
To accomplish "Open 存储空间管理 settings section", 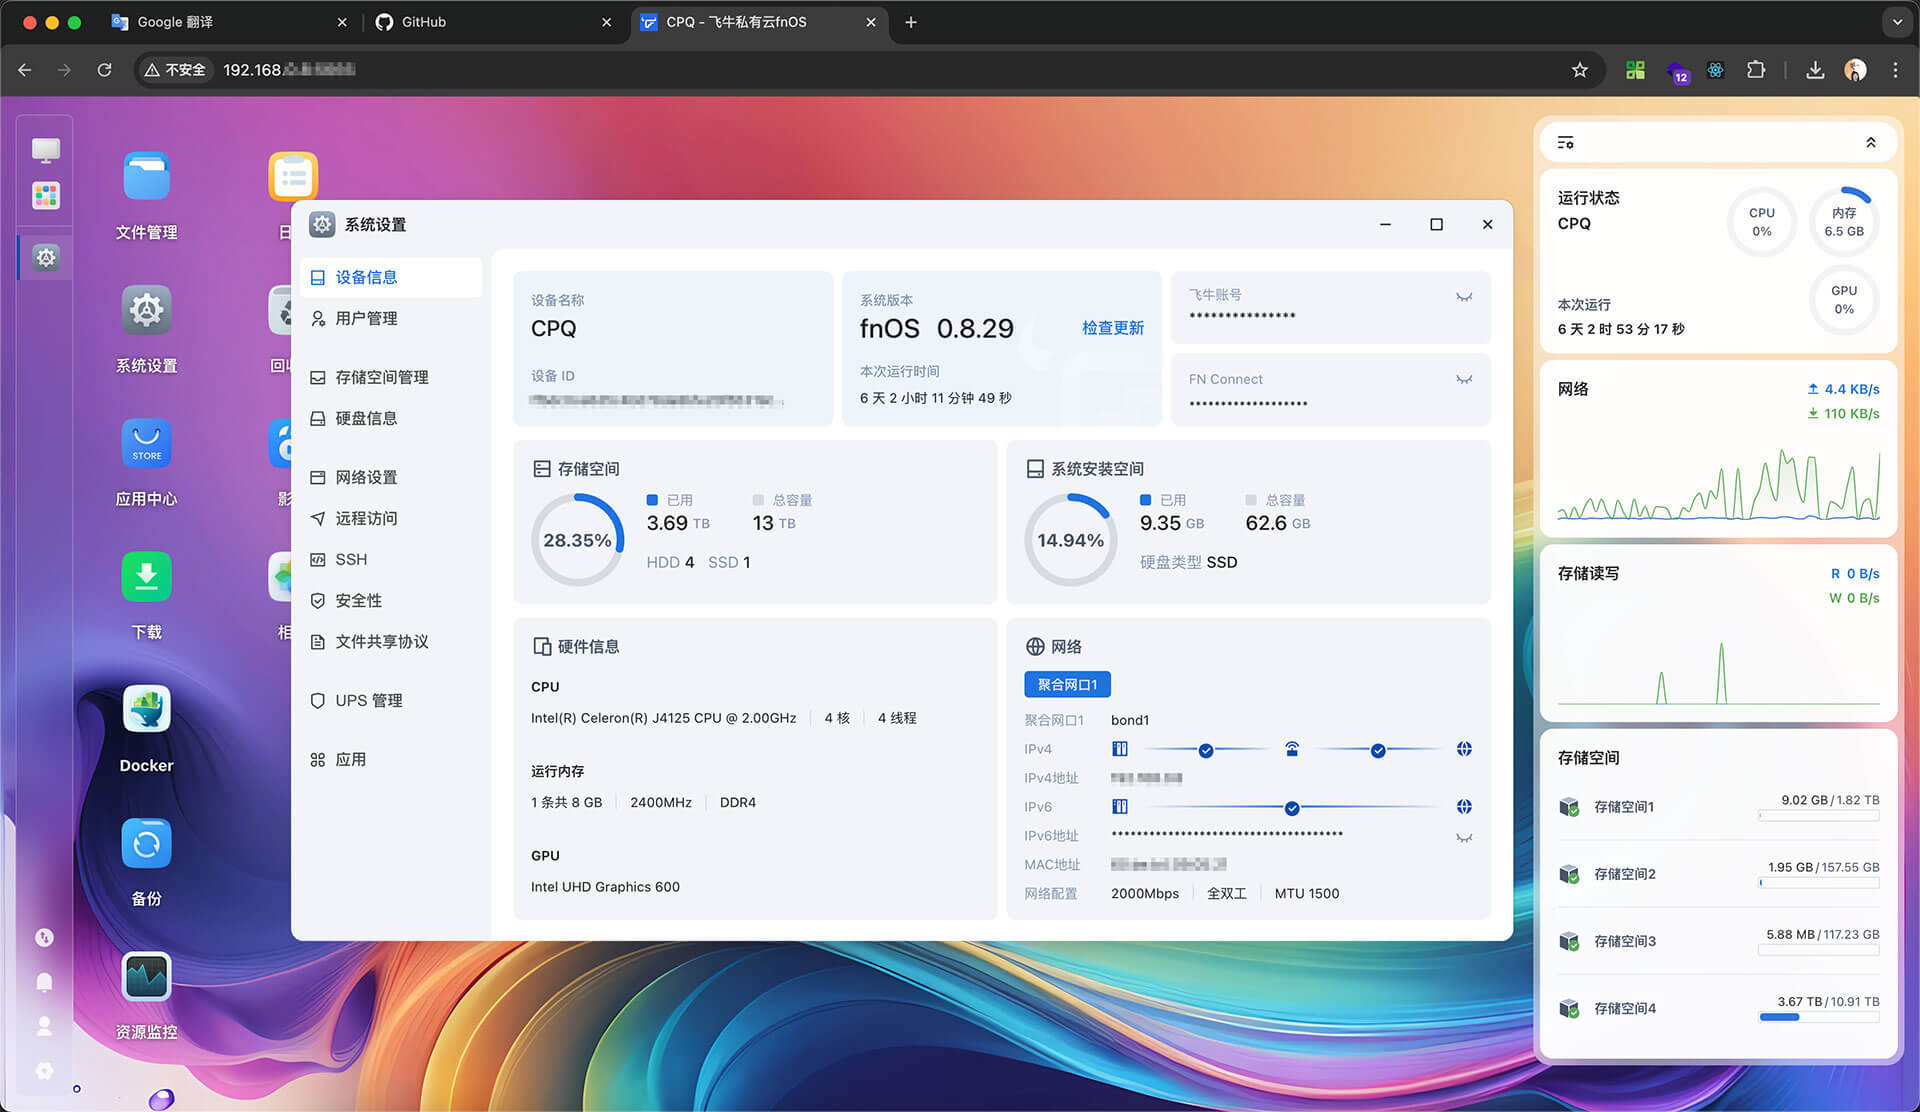I will coord(391,377).
